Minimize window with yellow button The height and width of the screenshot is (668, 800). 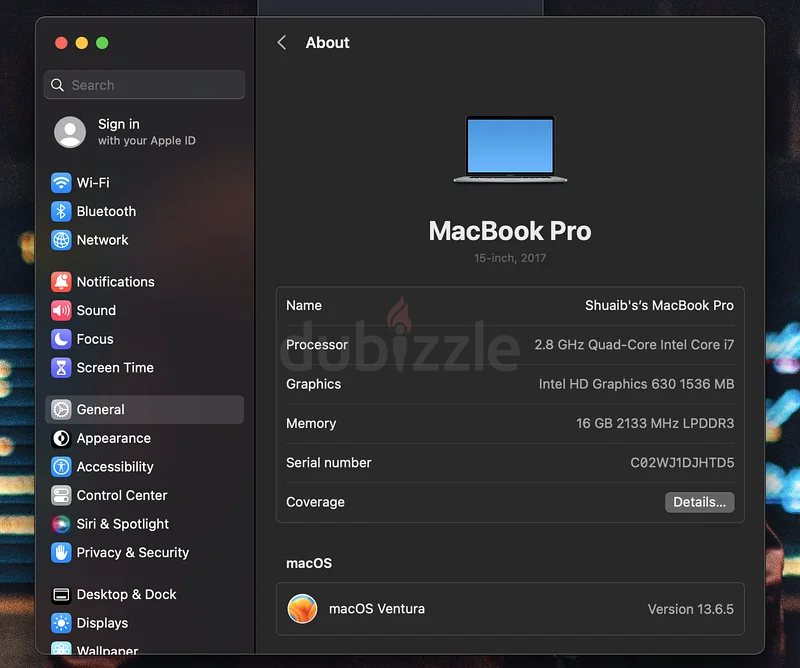coord(82,43)
